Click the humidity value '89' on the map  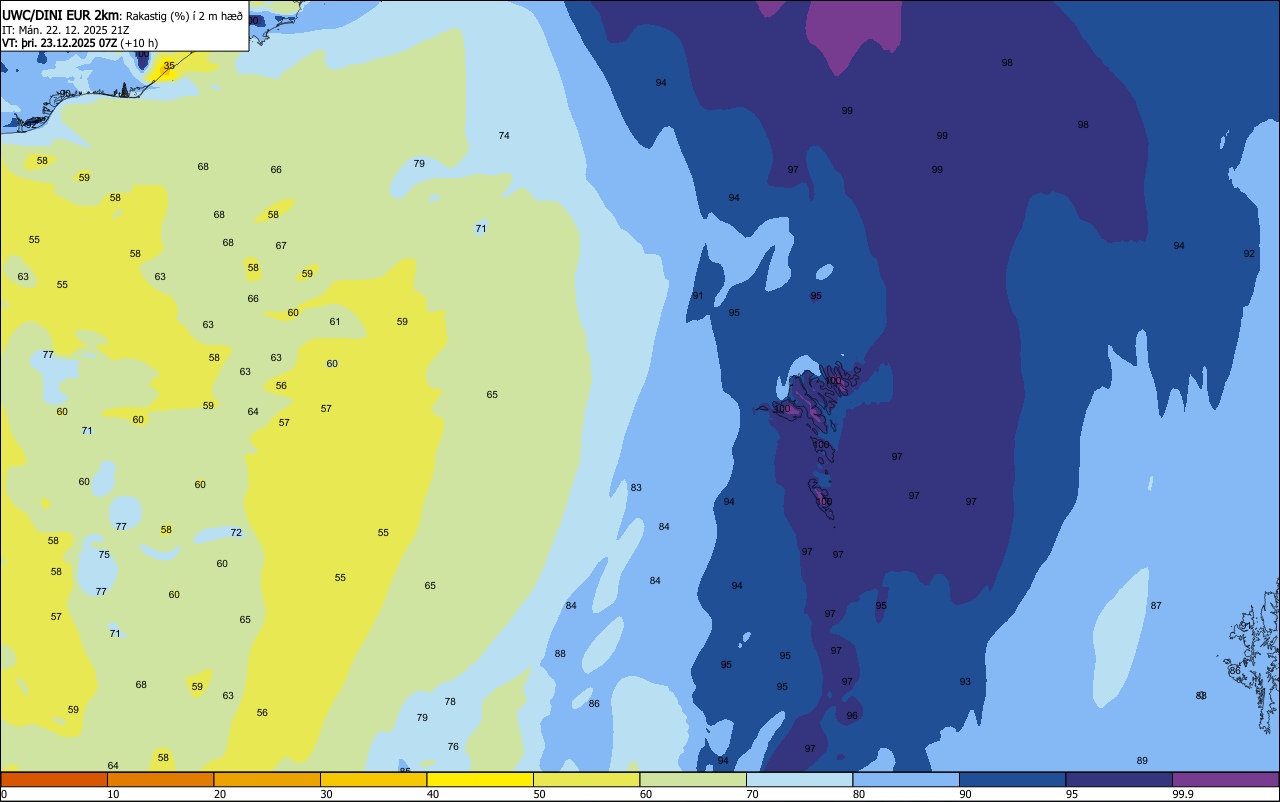(x=1142, y=761)
